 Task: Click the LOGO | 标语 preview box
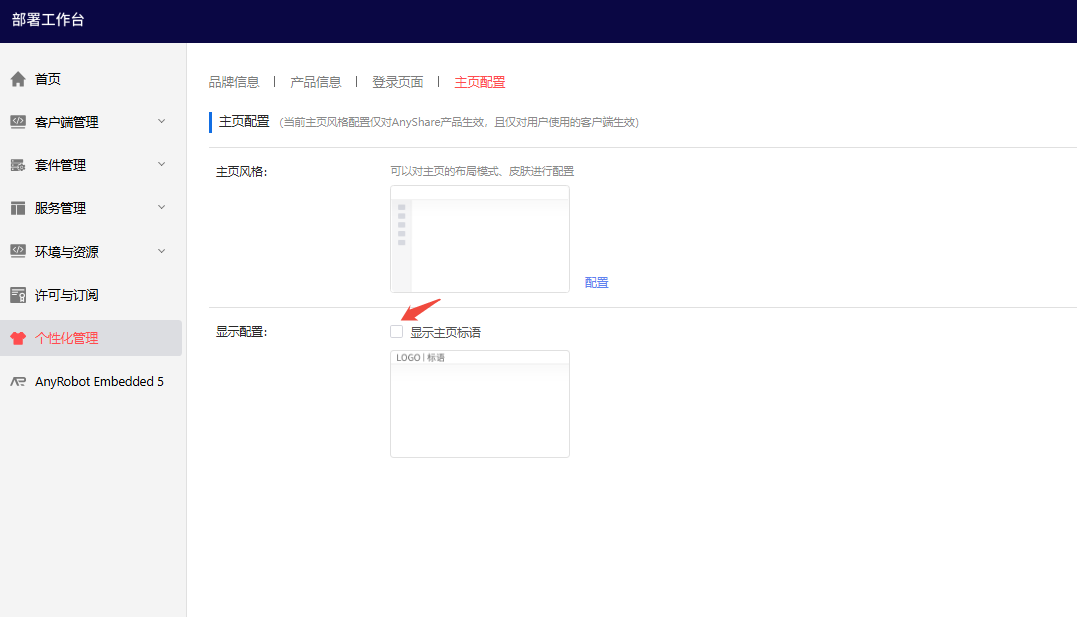(x=480, y=404)
